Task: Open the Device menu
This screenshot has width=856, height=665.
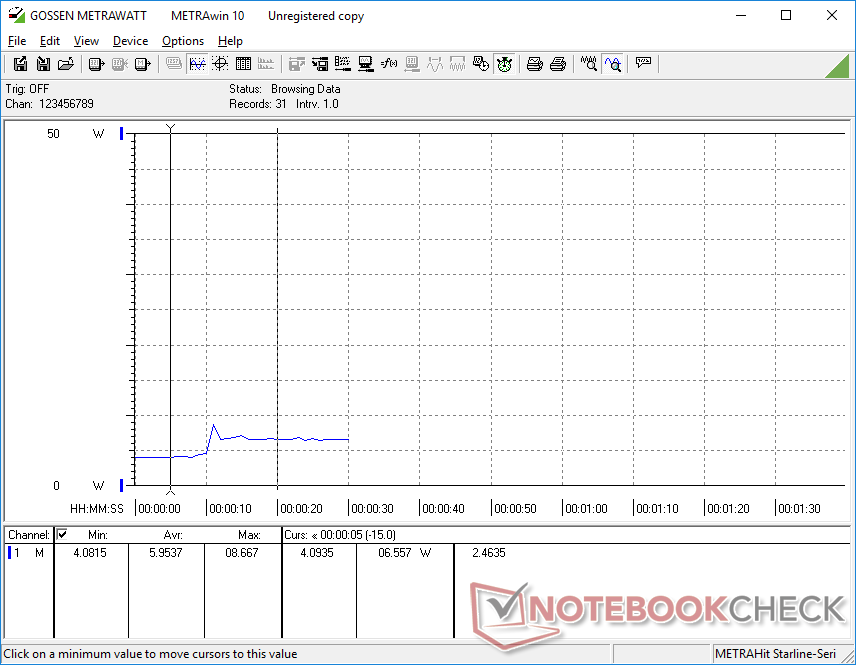Action: 130,41
